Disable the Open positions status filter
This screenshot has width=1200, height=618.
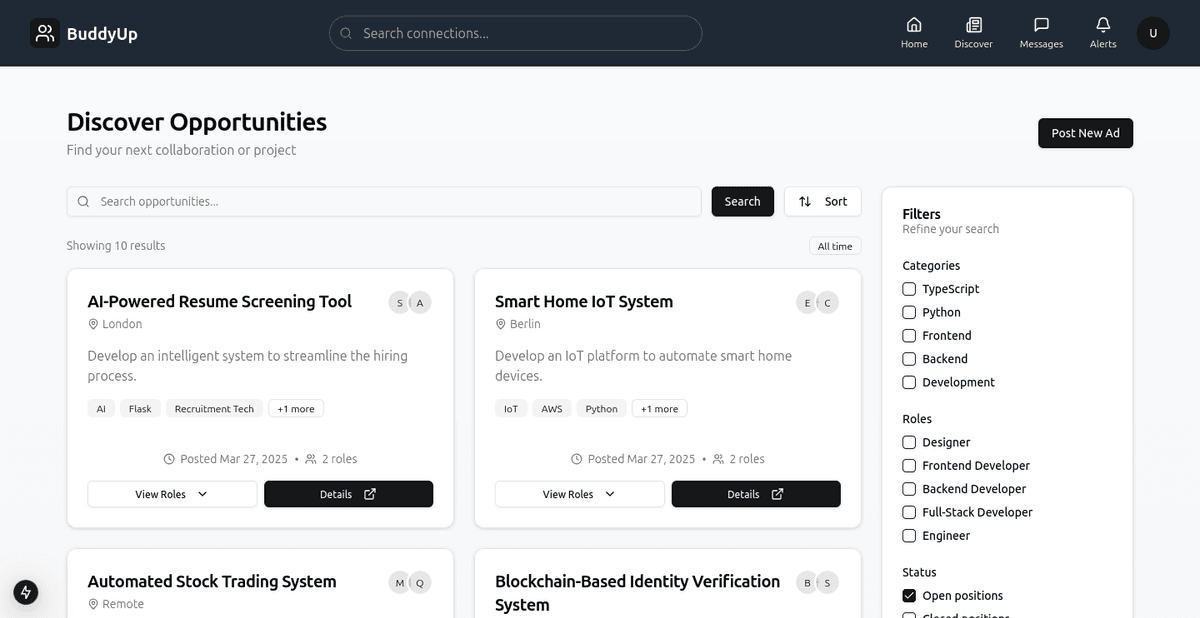coord(909,595)
